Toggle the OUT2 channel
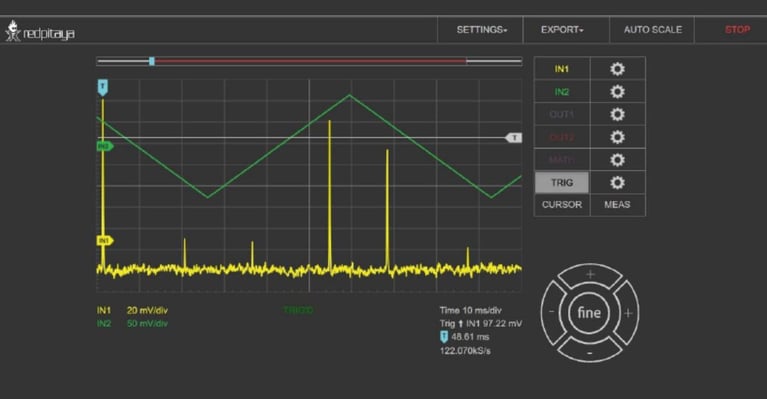 tap(562, 137)
